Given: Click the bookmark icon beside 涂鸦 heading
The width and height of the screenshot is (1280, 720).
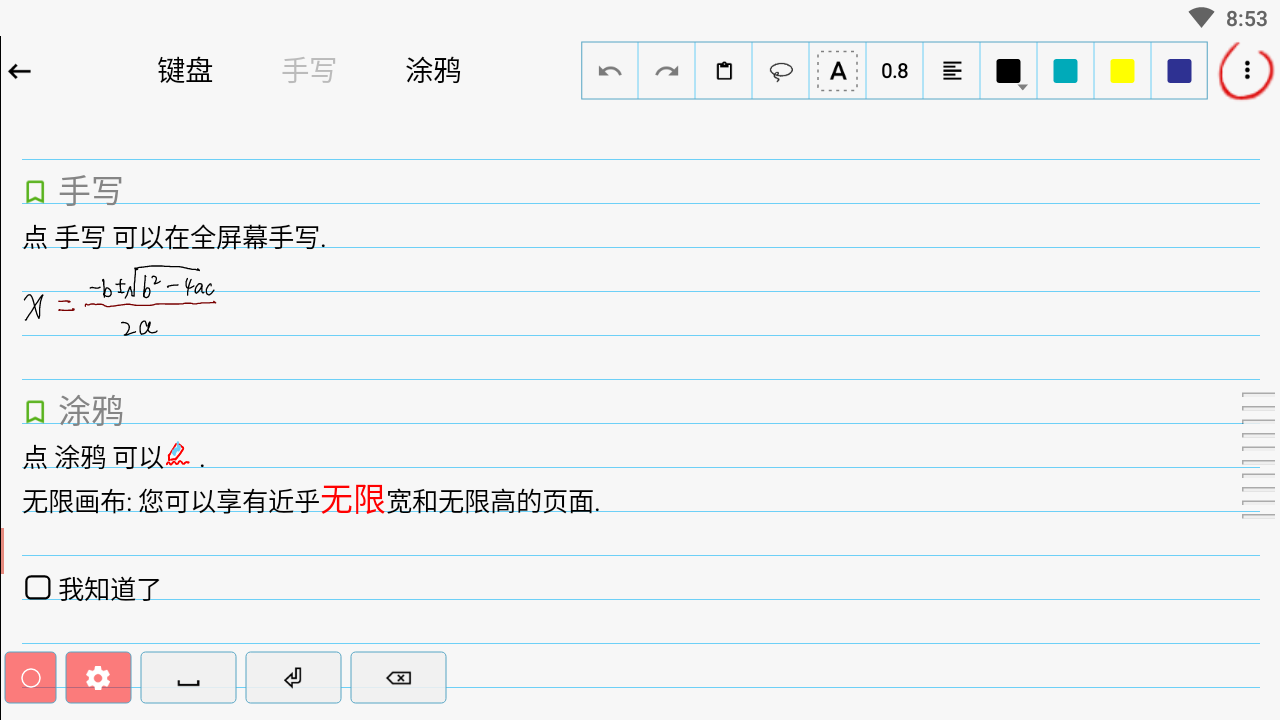Looking at the screenshot, I should point(35,411).
